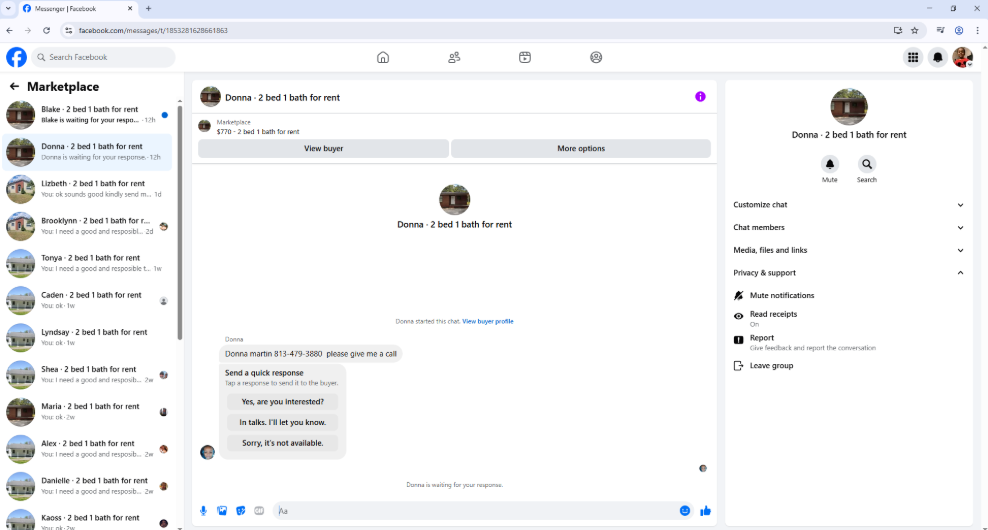Open Caden's conversation
Image resolution: width=988 pixels, height=530 pixels.
point(87,301)
